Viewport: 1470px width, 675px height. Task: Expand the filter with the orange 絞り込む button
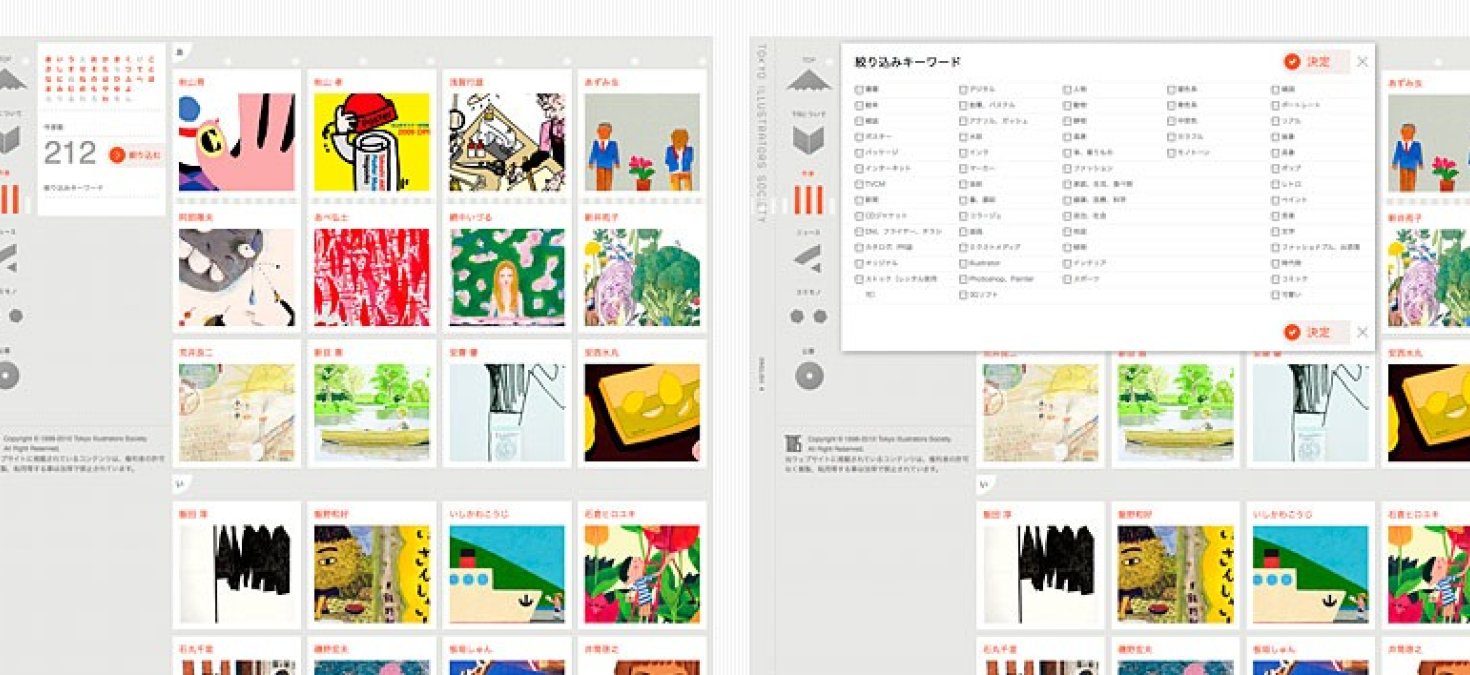135,155
